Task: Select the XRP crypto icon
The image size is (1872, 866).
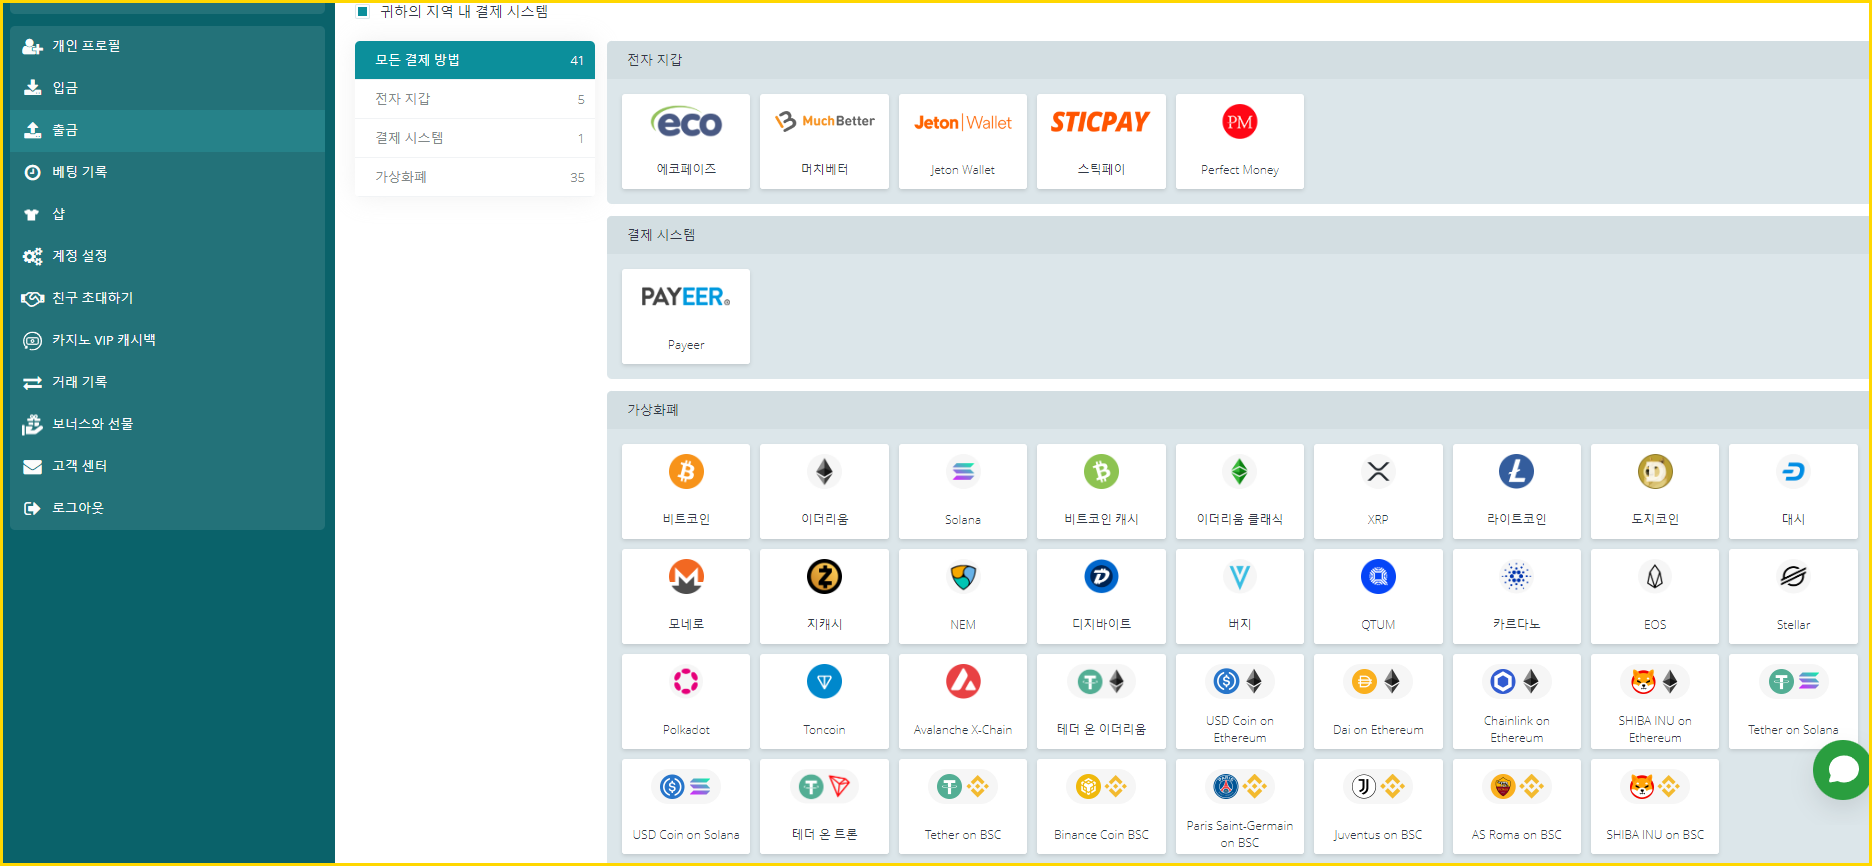Action: (1378, 472)
